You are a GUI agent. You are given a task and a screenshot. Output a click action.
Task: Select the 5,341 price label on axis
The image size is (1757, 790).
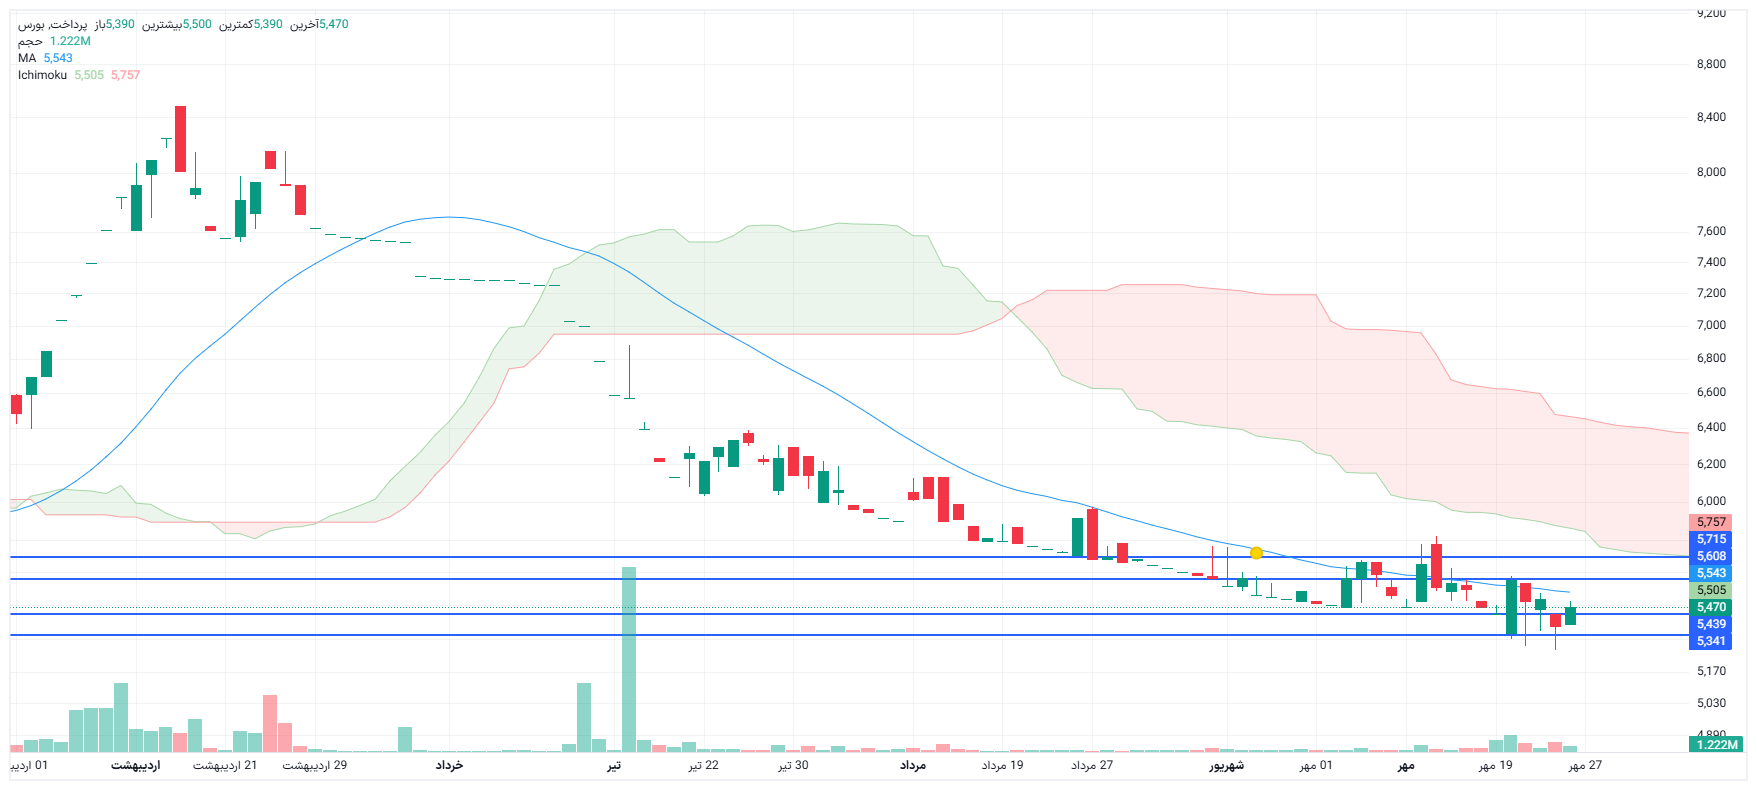(x=1711, y=641)
